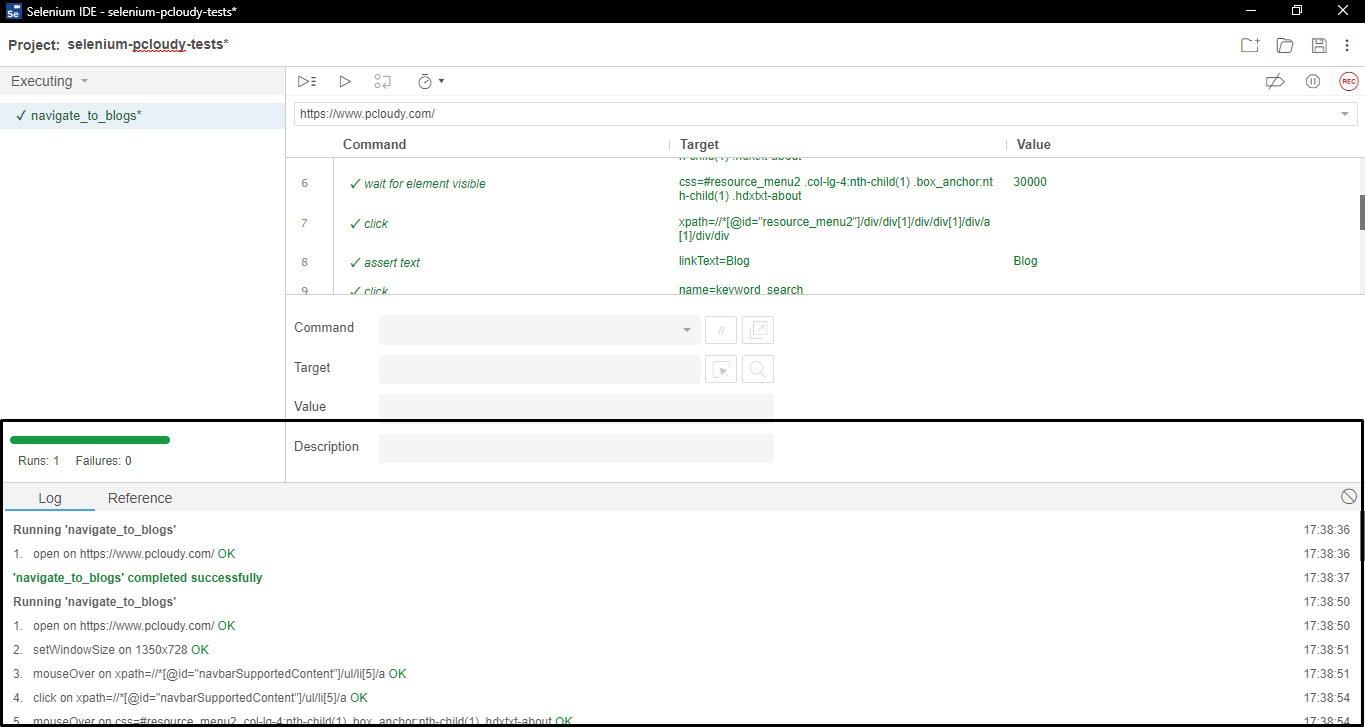Click project name selenium-pcloudy-tests

(148, 45)
